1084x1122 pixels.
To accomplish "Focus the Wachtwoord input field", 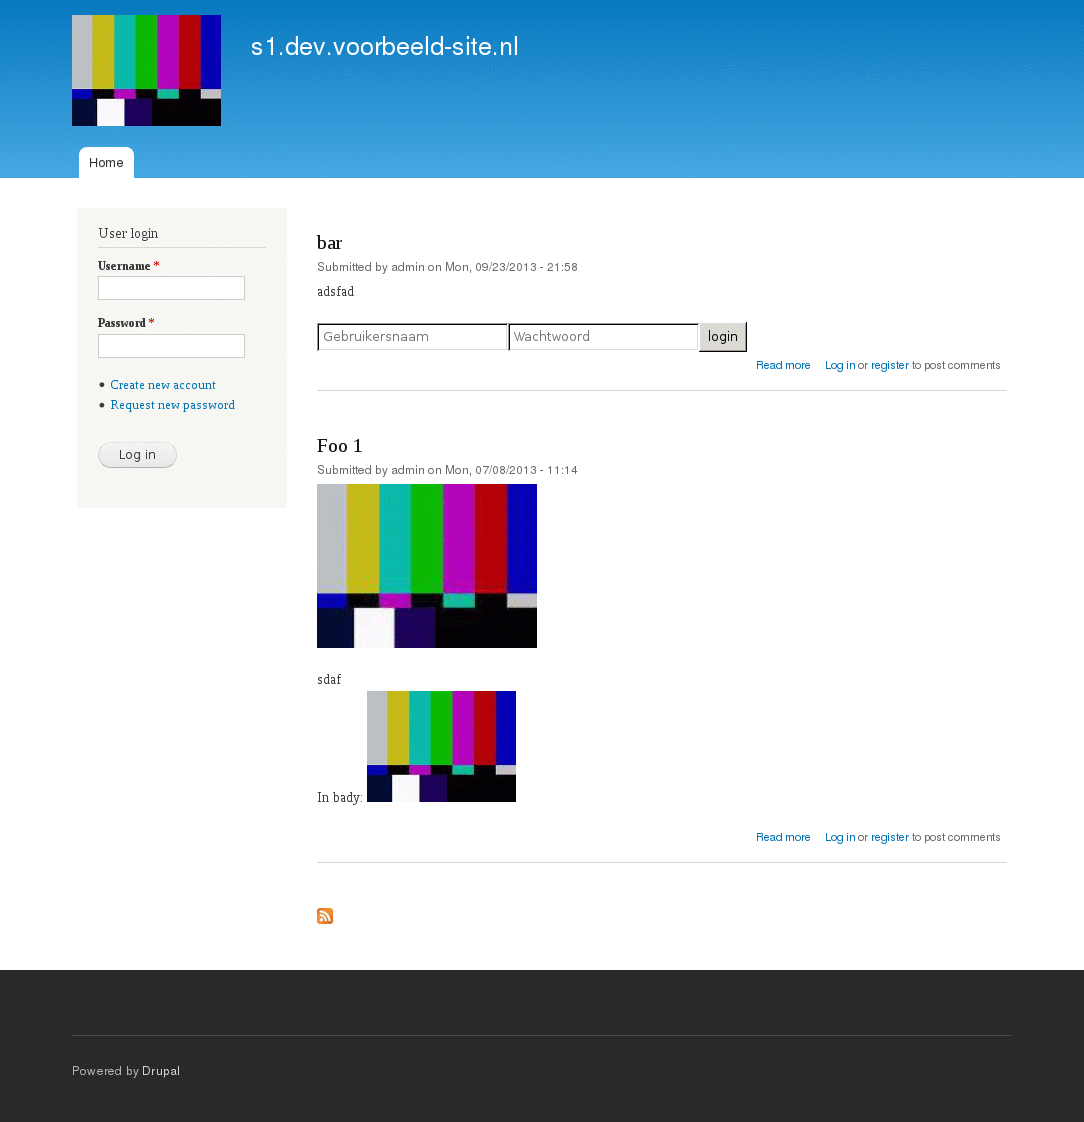I will click(x=603, y=337).
